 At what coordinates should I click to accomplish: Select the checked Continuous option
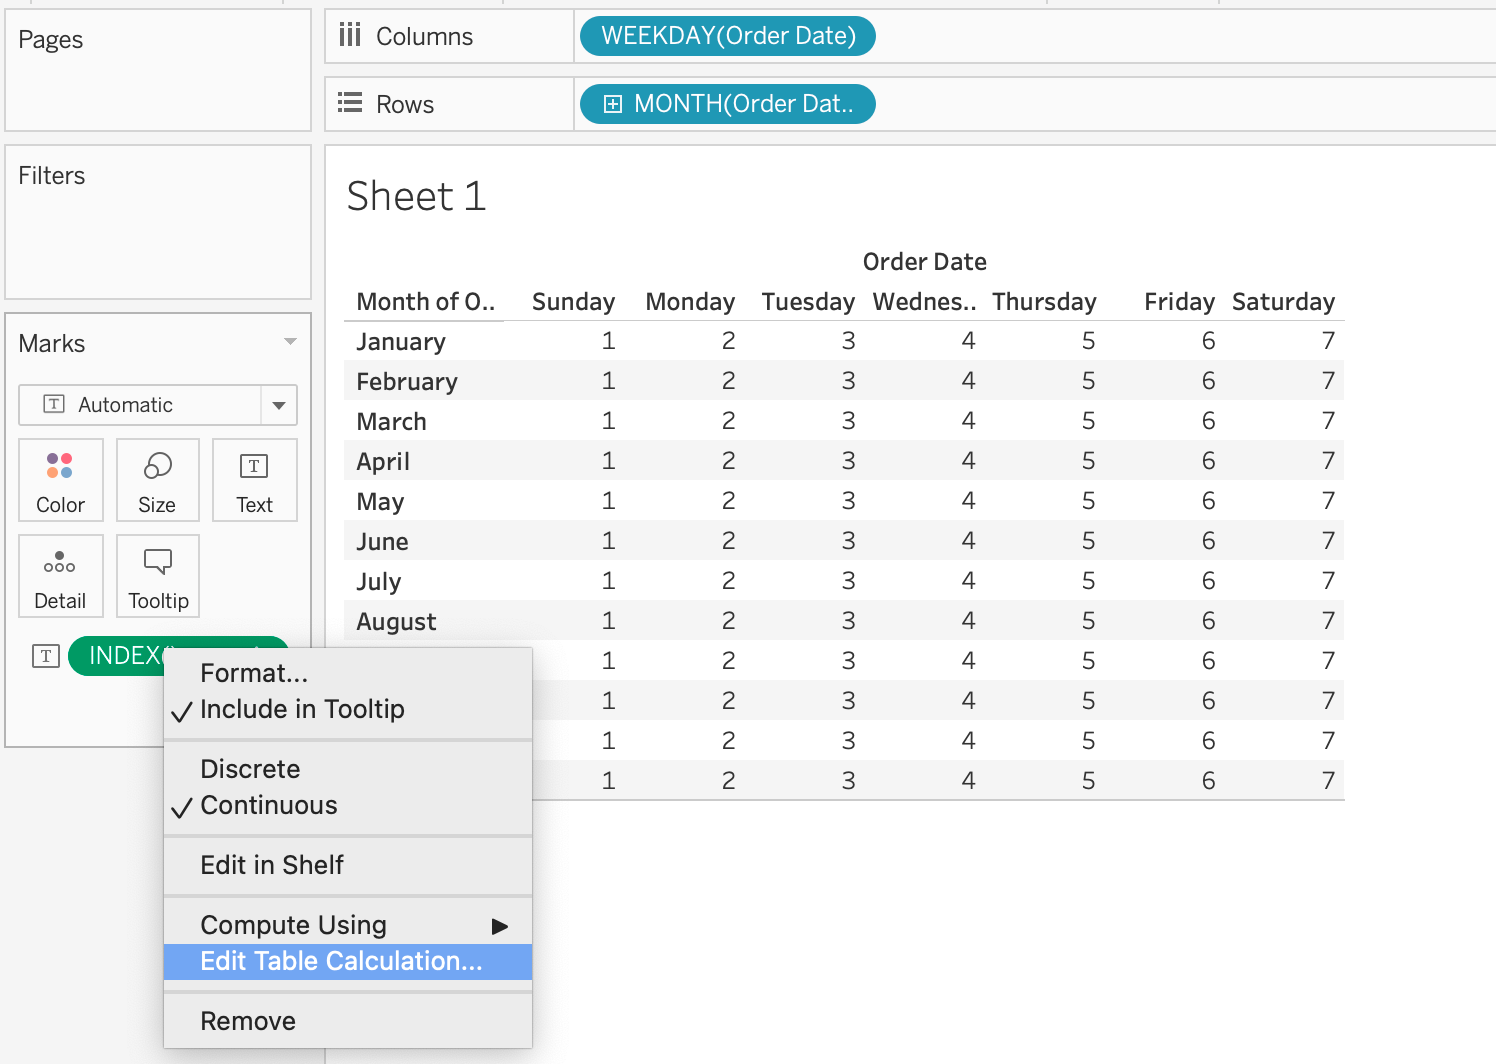(268, 805)
